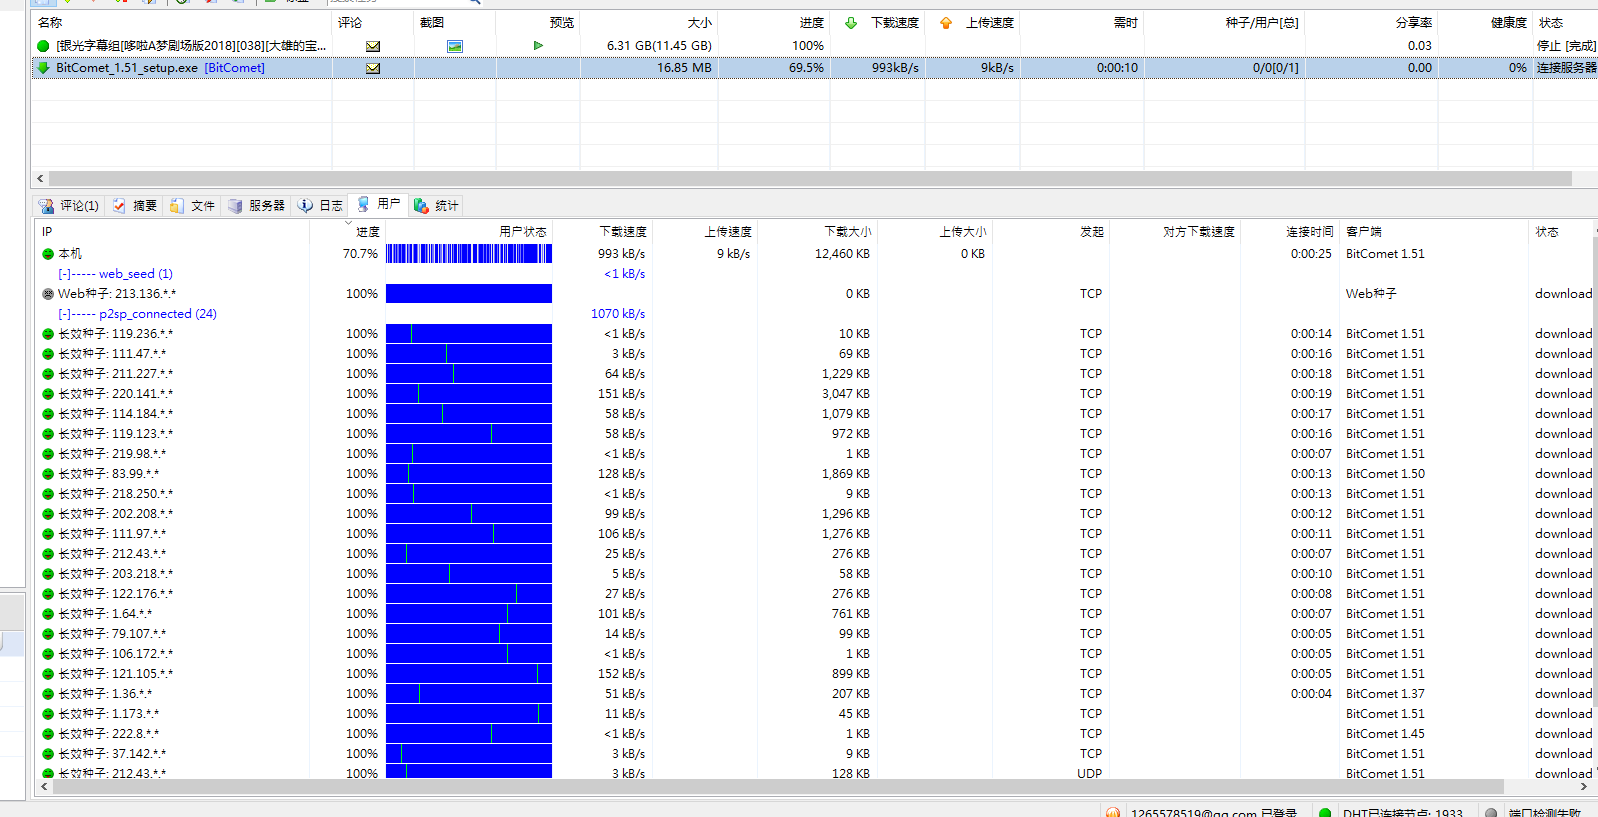The height and width of the screenshot is (817, 1598).
Task: Click the green preview play icon
Action: (x=538, y=46)
